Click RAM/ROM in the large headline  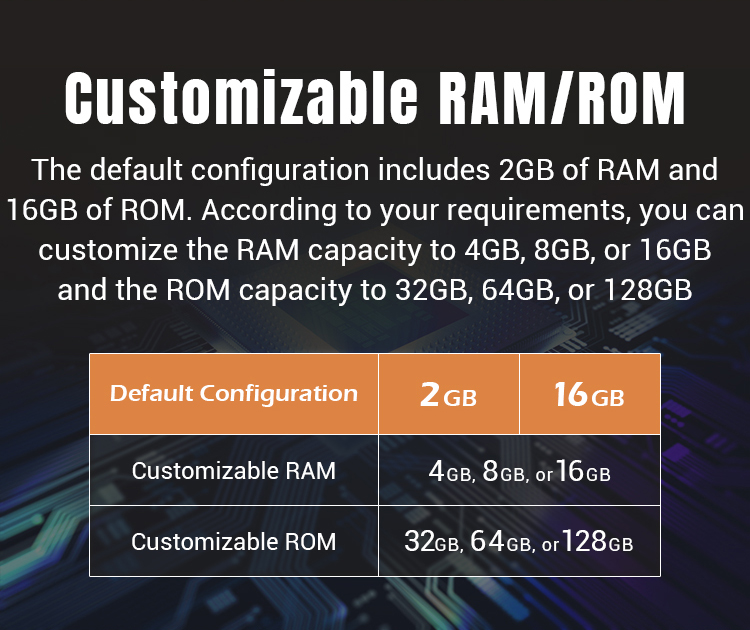pos(562,99)
